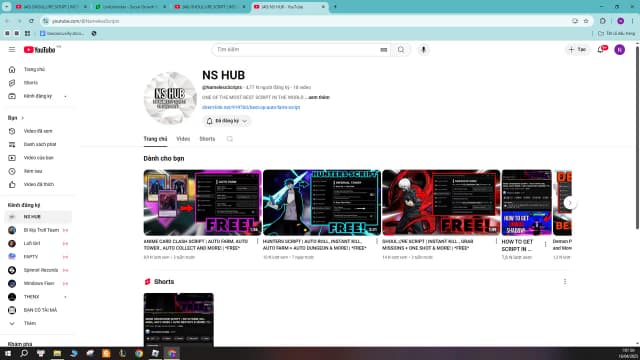Open the account avatar menu
The image size is (640, 360).
click(620, 50)
